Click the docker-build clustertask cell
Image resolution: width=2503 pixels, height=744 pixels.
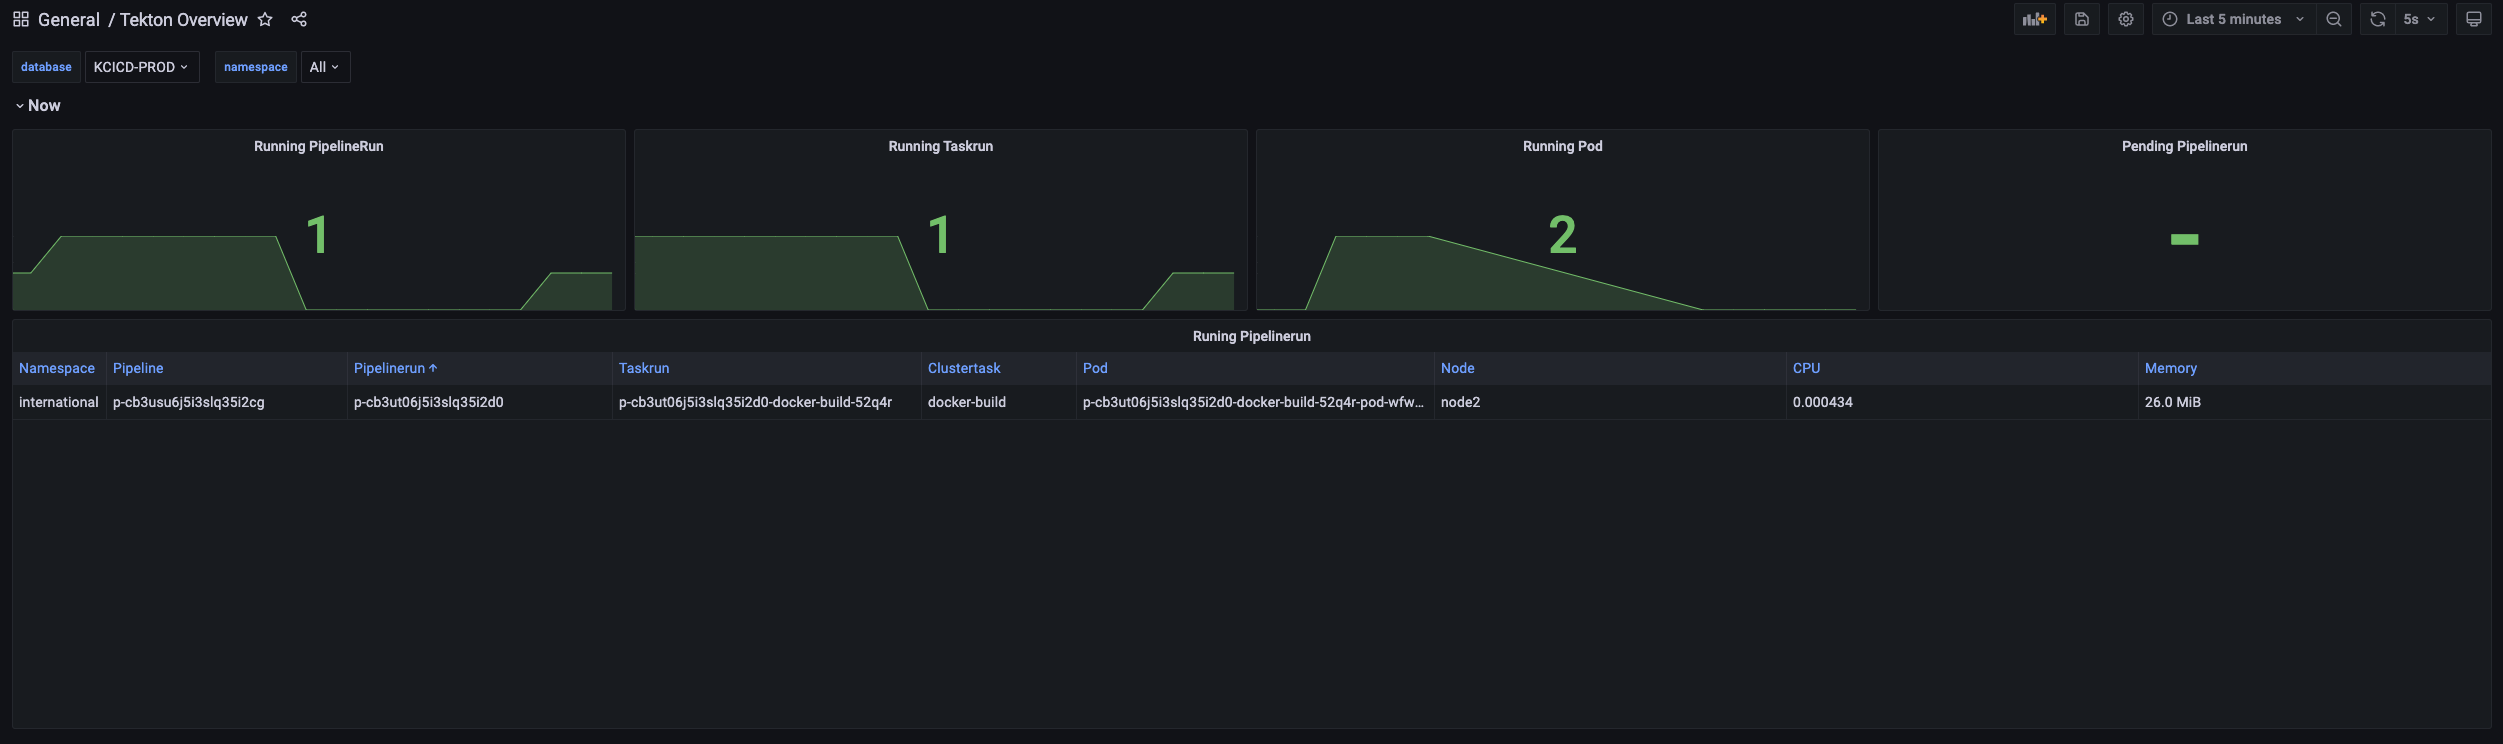click(967, 402)
